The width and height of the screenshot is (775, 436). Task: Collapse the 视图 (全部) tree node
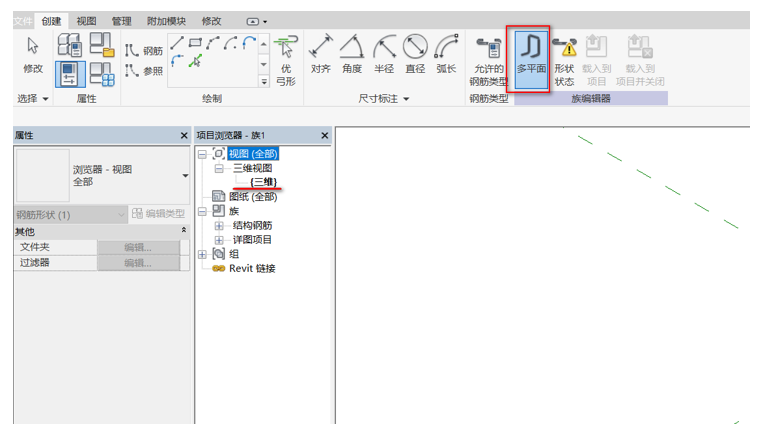coord(203,154)
